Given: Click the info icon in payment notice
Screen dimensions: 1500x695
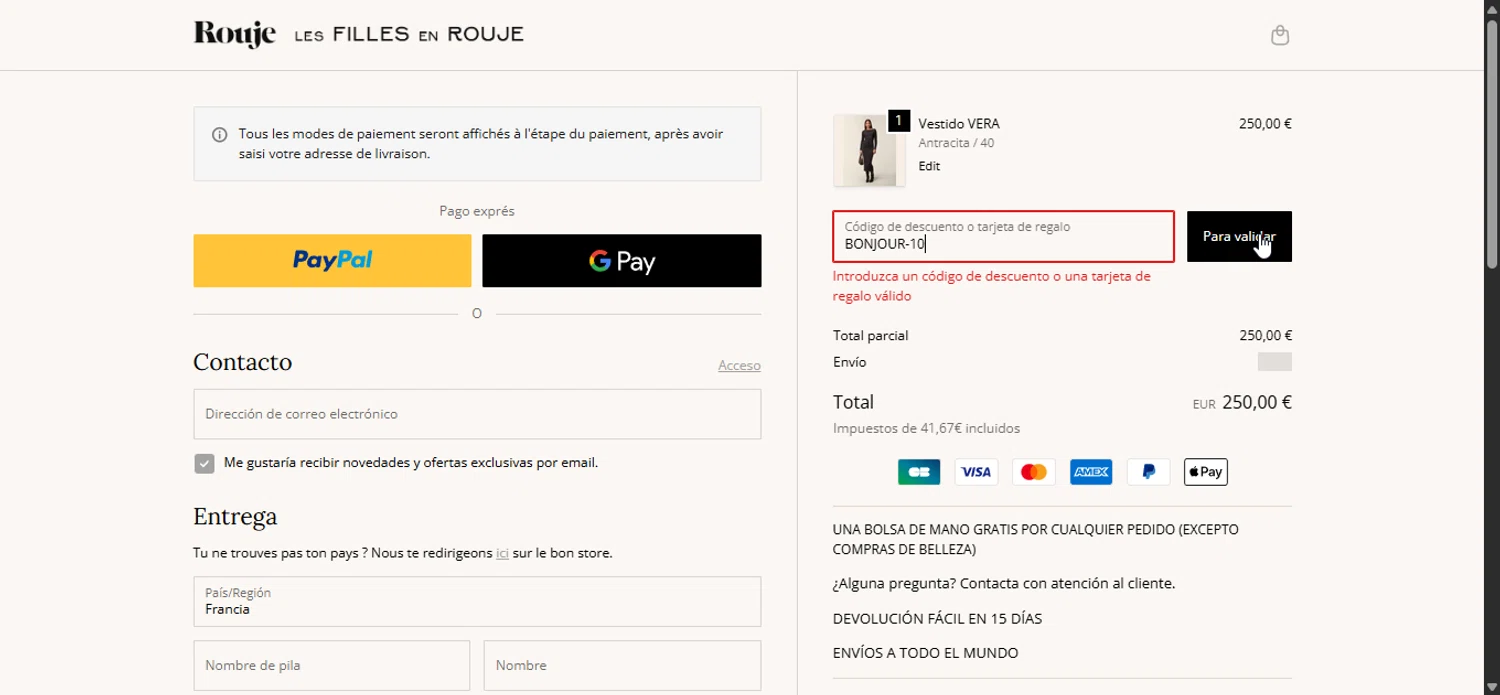Looking at the screenshot, I should click(x=220, y=135).
